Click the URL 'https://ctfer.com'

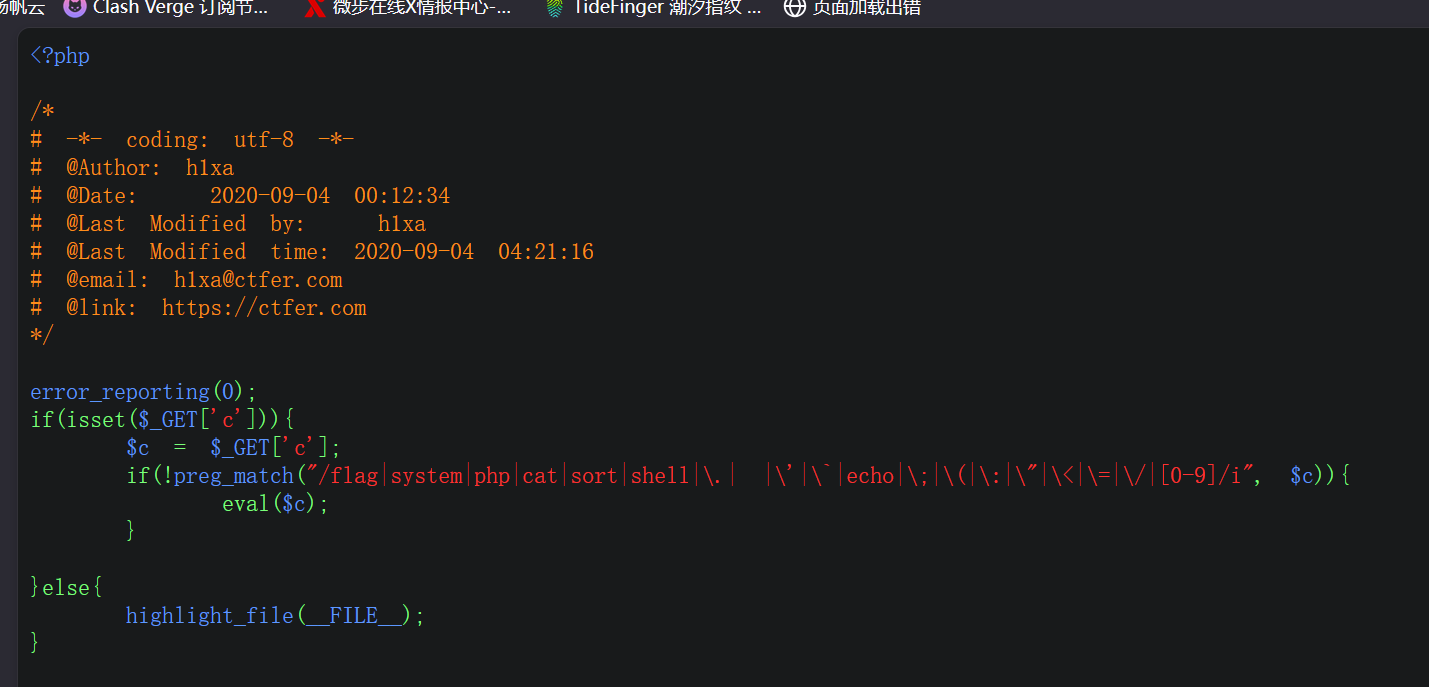click(264, 308)
